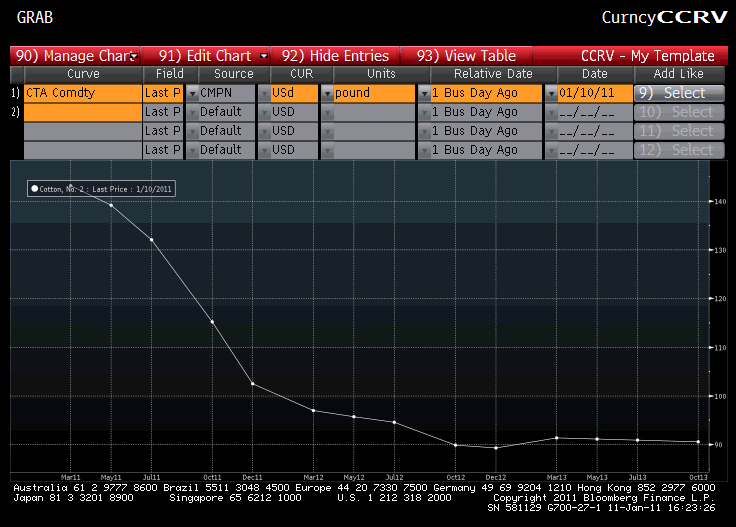The image size is (736, 527).
Task: Click the Dec11 data point on curve
Action: pos(253,384)
